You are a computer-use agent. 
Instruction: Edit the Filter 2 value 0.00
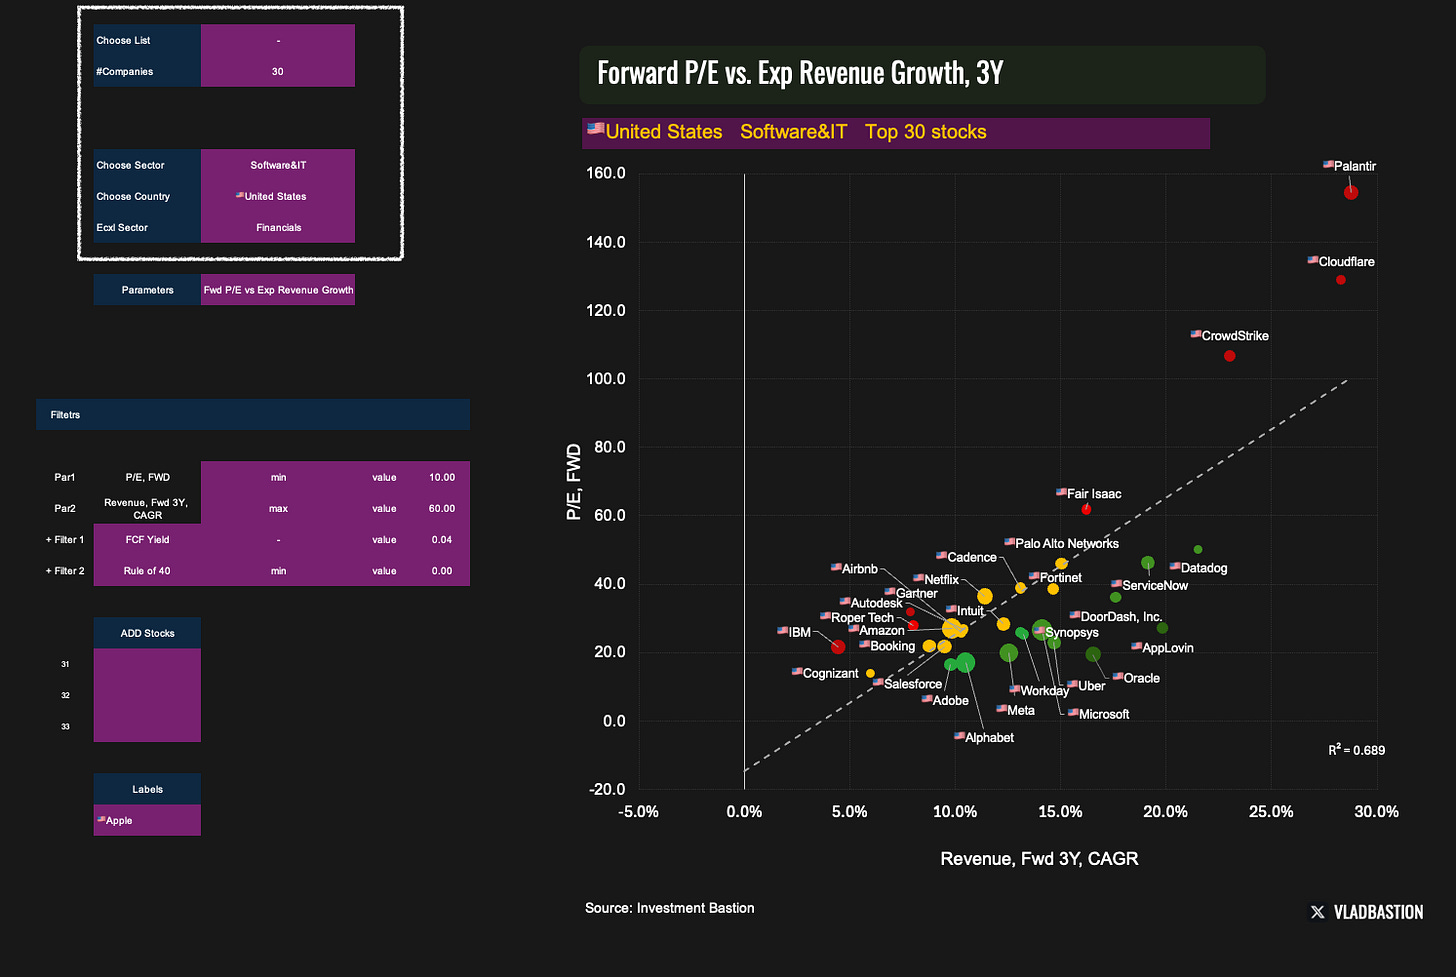point(442,571)
